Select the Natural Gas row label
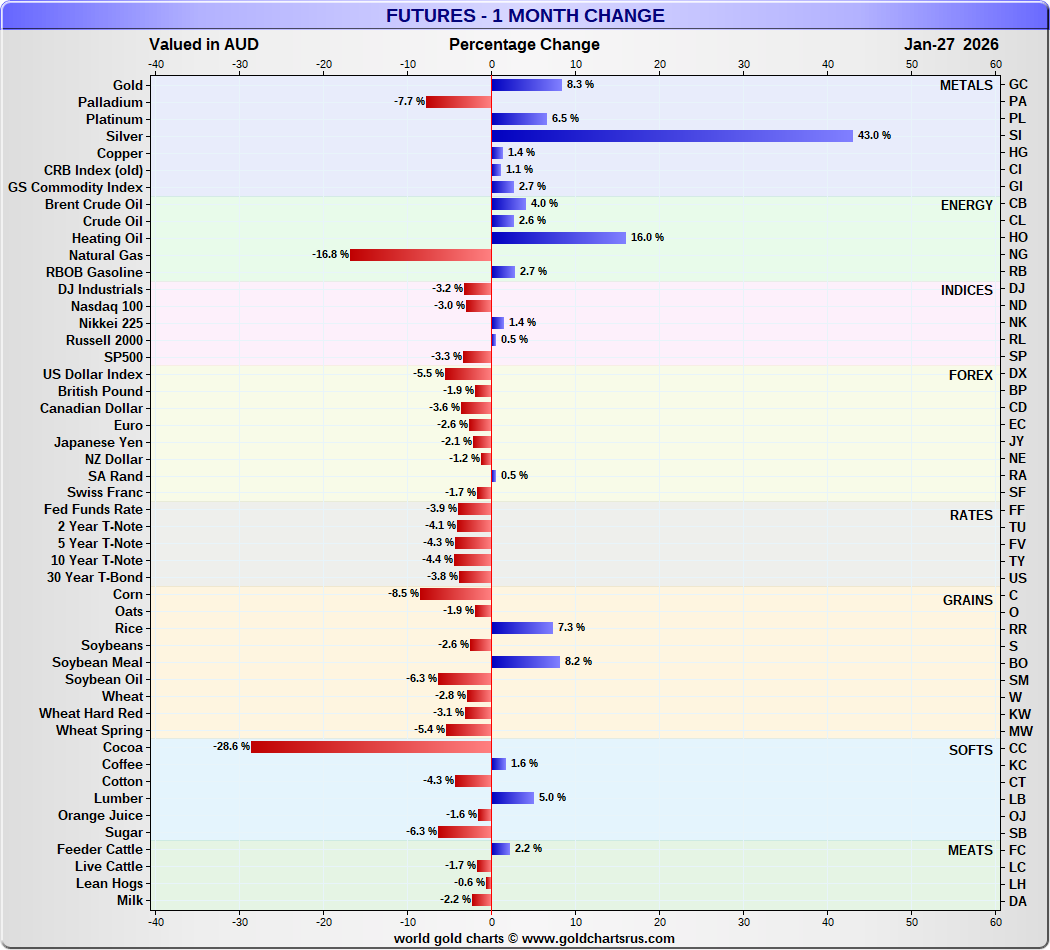Image resolution: width=1050 pixels, height=950 pixels. (106, 255)
